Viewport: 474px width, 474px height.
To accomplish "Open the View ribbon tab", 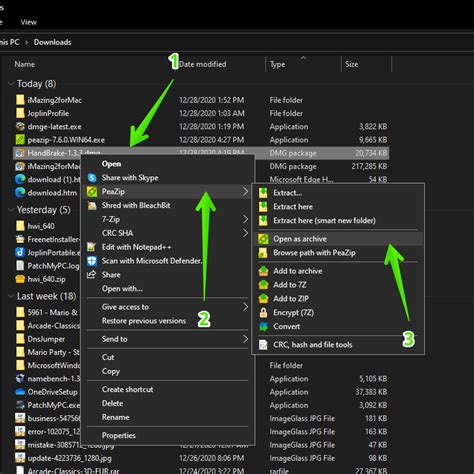I will coord(29,22).
